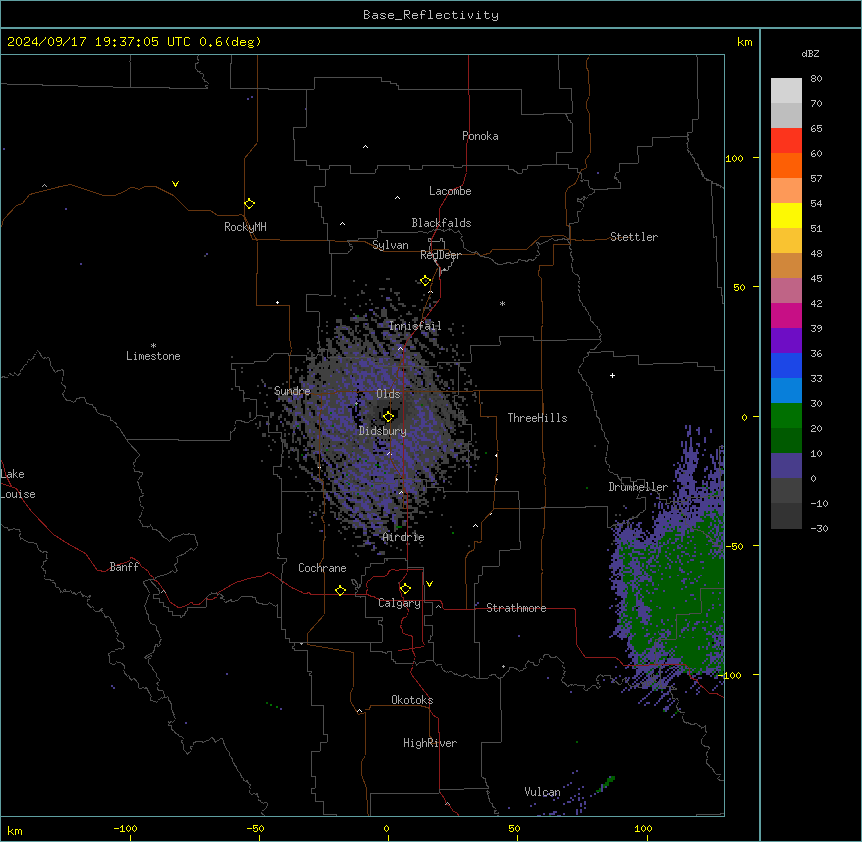Click the Drumheller city label
The image size is (862, 842).
click(638, 487)
